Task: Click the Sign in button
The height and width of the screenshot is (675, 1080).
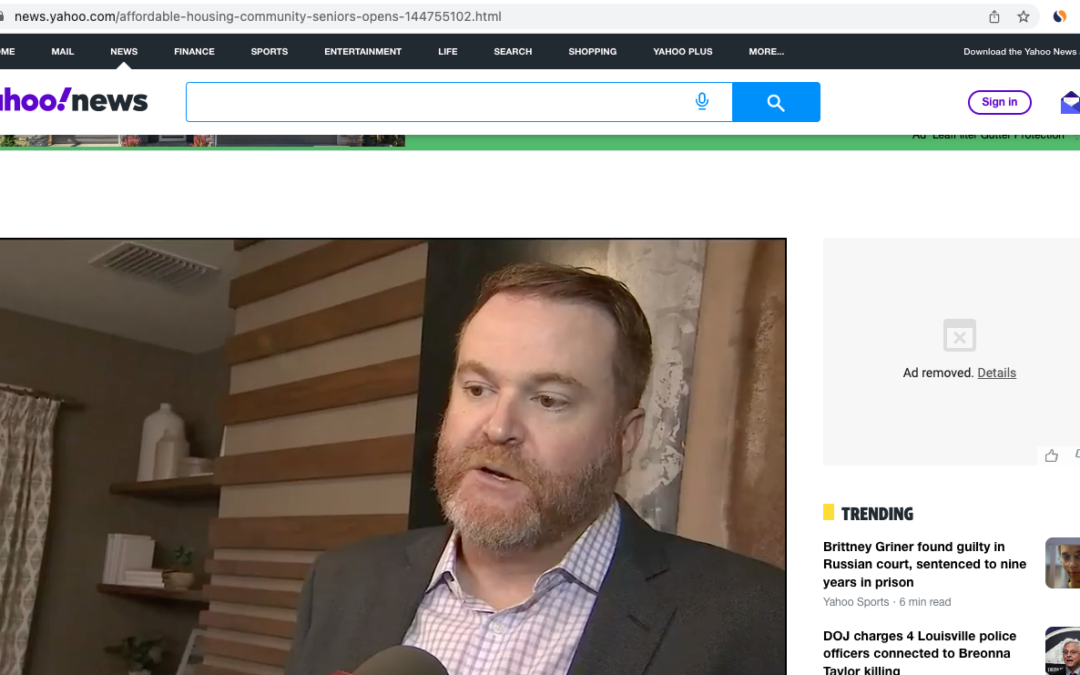Action: (999, 102)
